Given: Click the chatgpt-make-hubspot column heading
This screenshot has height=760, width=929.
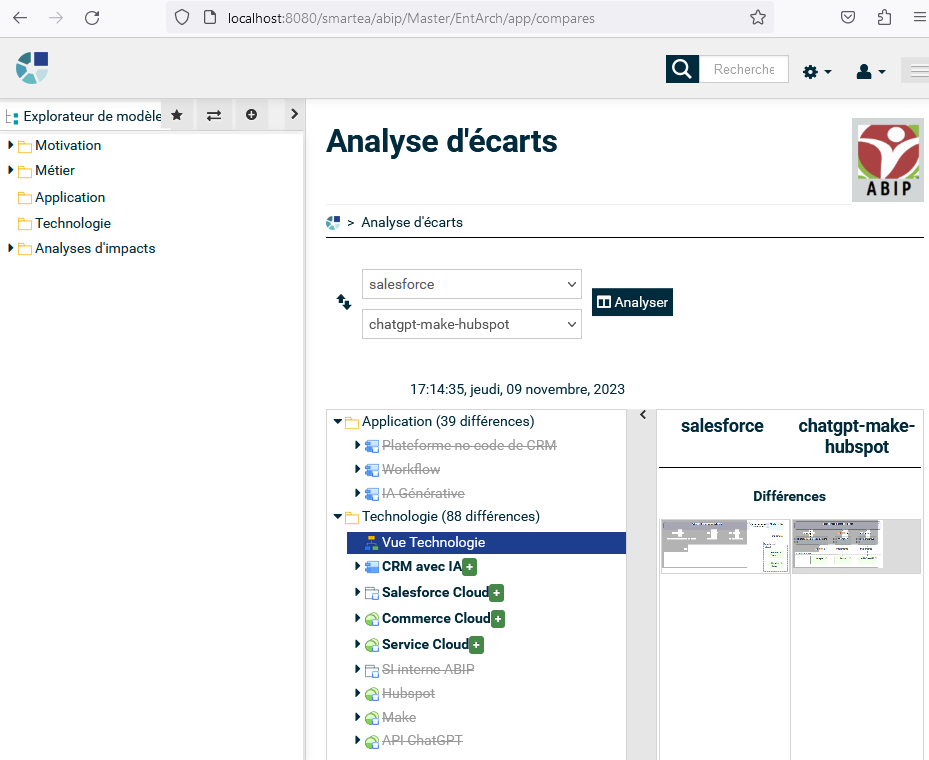Looking at the screenshot, I should (857, 436).
